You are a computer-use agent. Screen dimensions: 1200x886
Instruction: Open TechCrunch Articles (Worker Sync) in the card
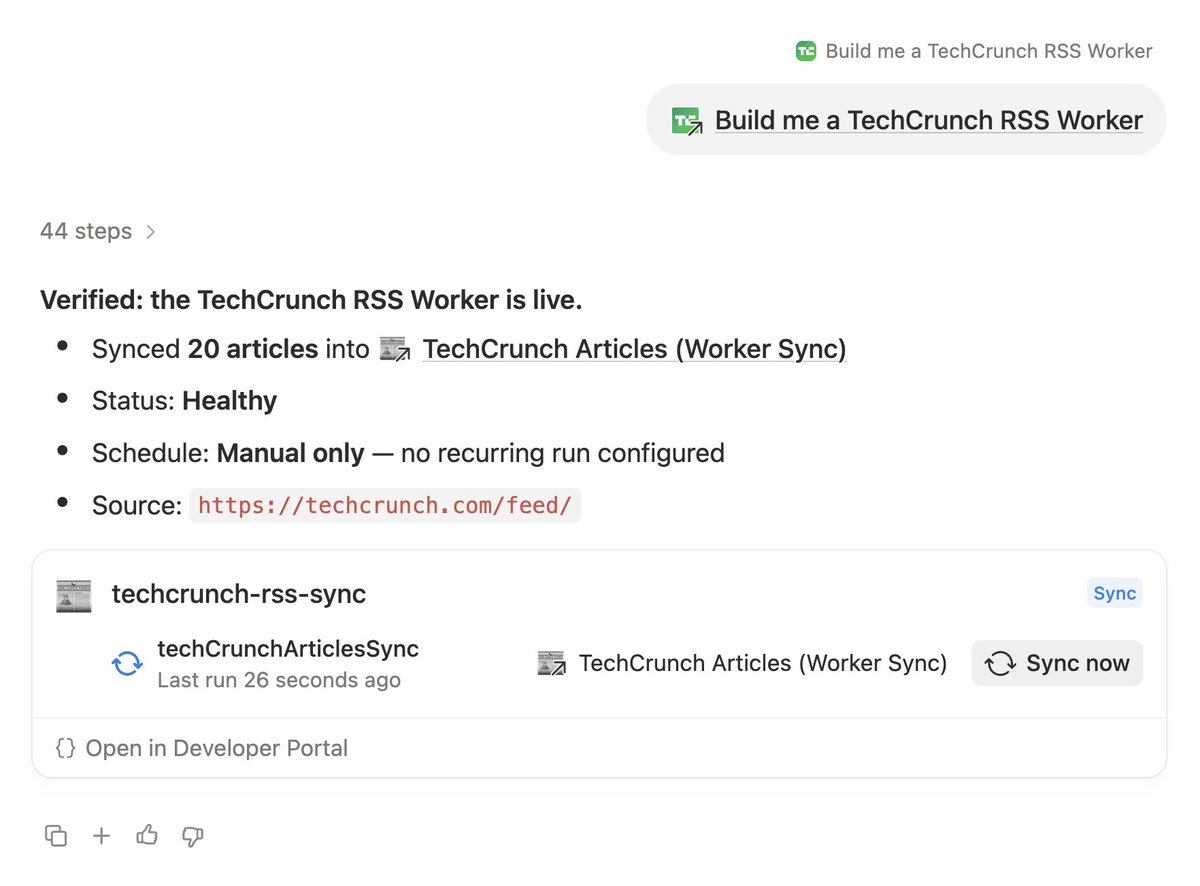(x=762, y=663)
